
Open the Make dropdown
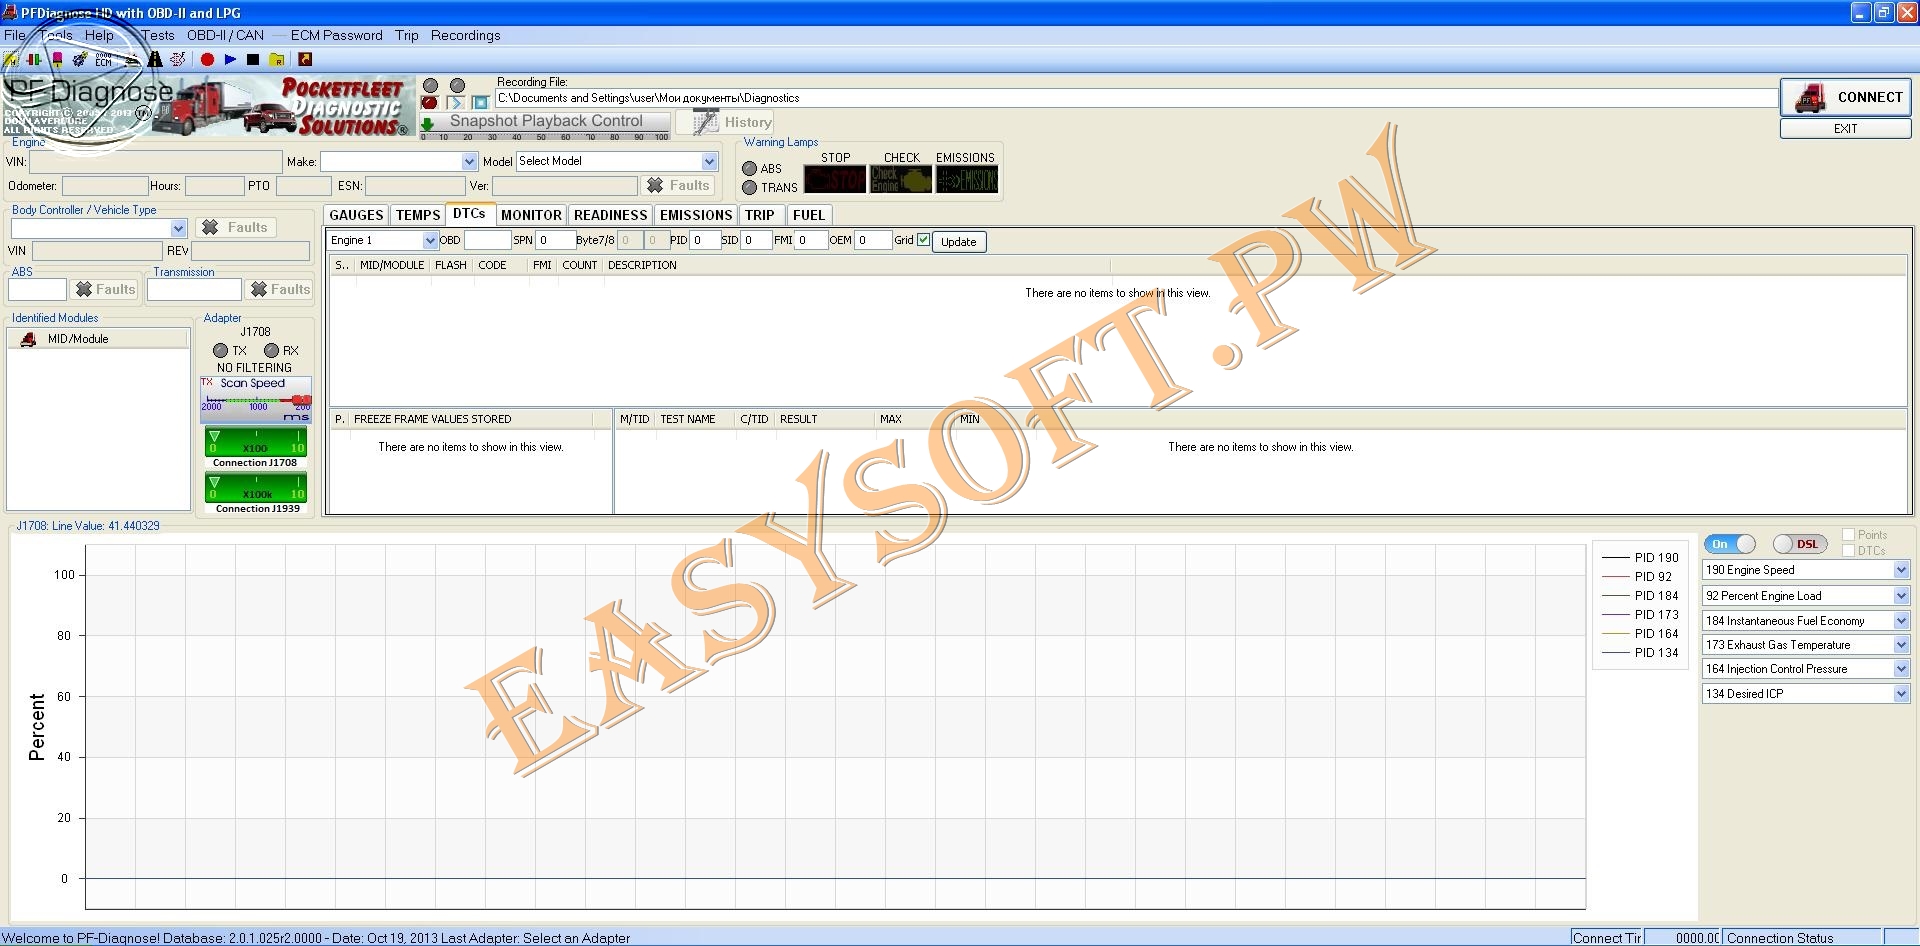pos(469,162)
